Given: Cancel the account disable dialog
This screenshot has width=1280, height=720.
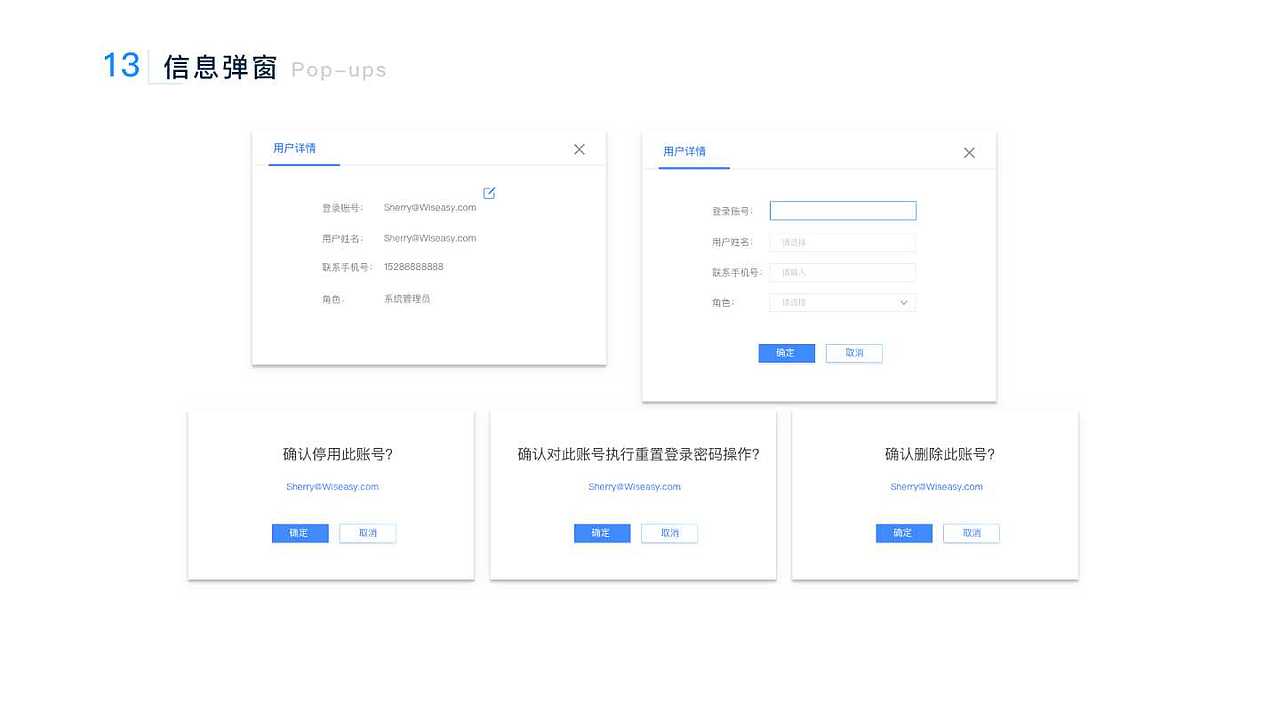Looking at the screenshot, I should click(x=367, y=533).
